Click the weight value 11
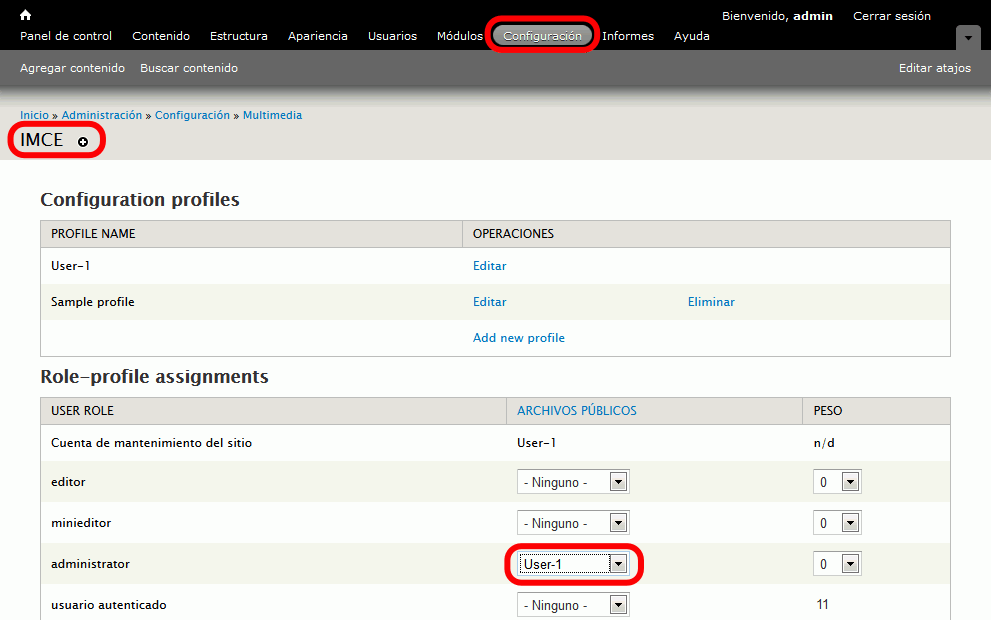The width and height of the screenshot is (991, 620). click(822, 605)
